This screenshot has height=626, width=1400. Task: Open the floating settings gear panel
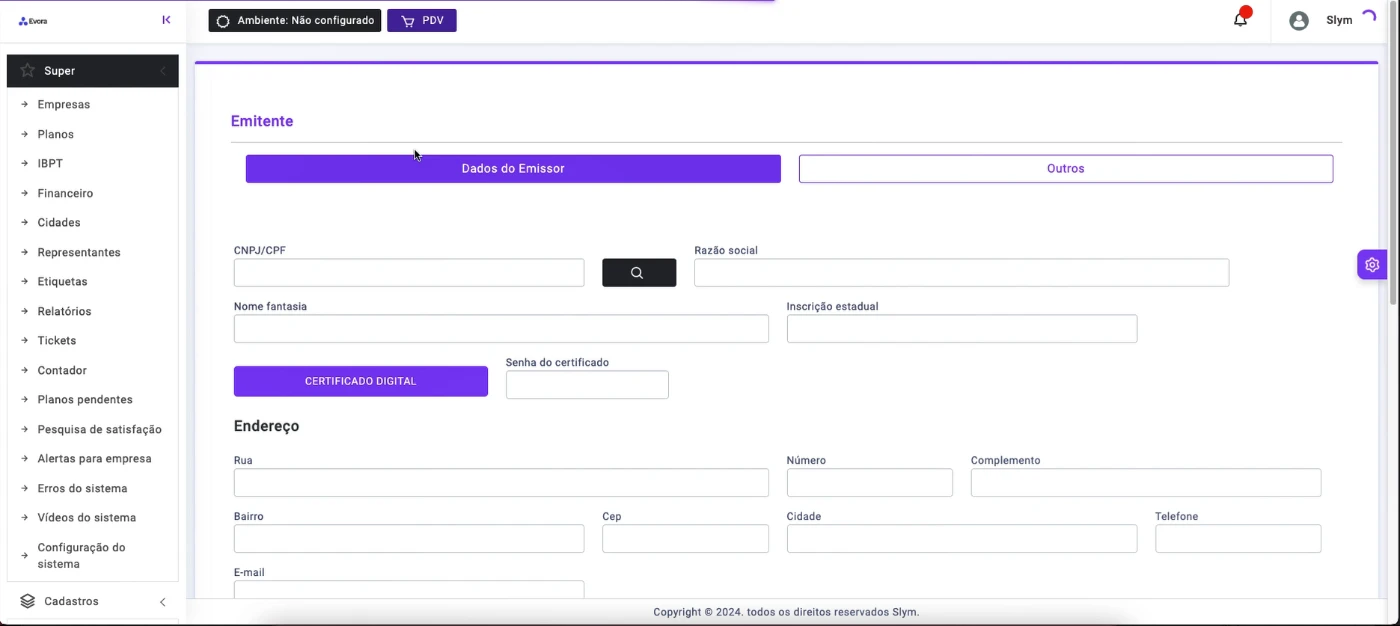(x=1371, y=265)
